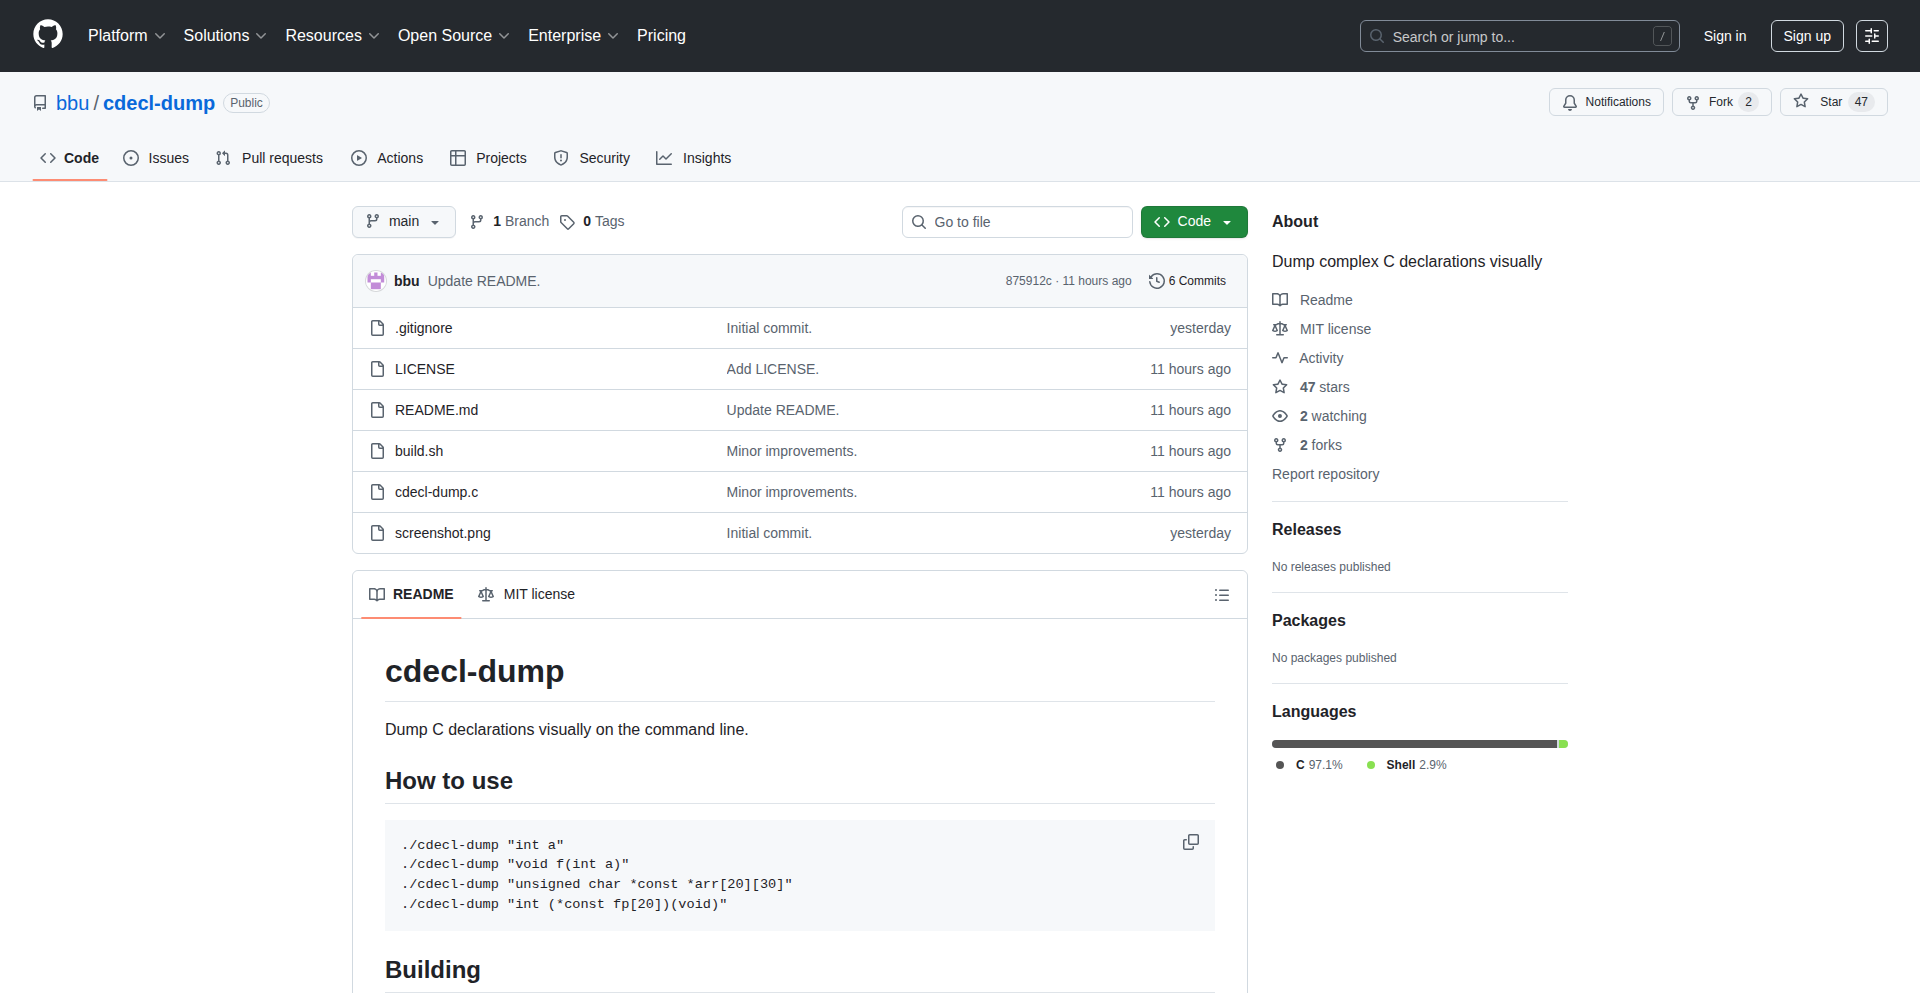Open the green Code dropdown
The width and height of the screenshot is (1920, 993).
coord(1193,222)
